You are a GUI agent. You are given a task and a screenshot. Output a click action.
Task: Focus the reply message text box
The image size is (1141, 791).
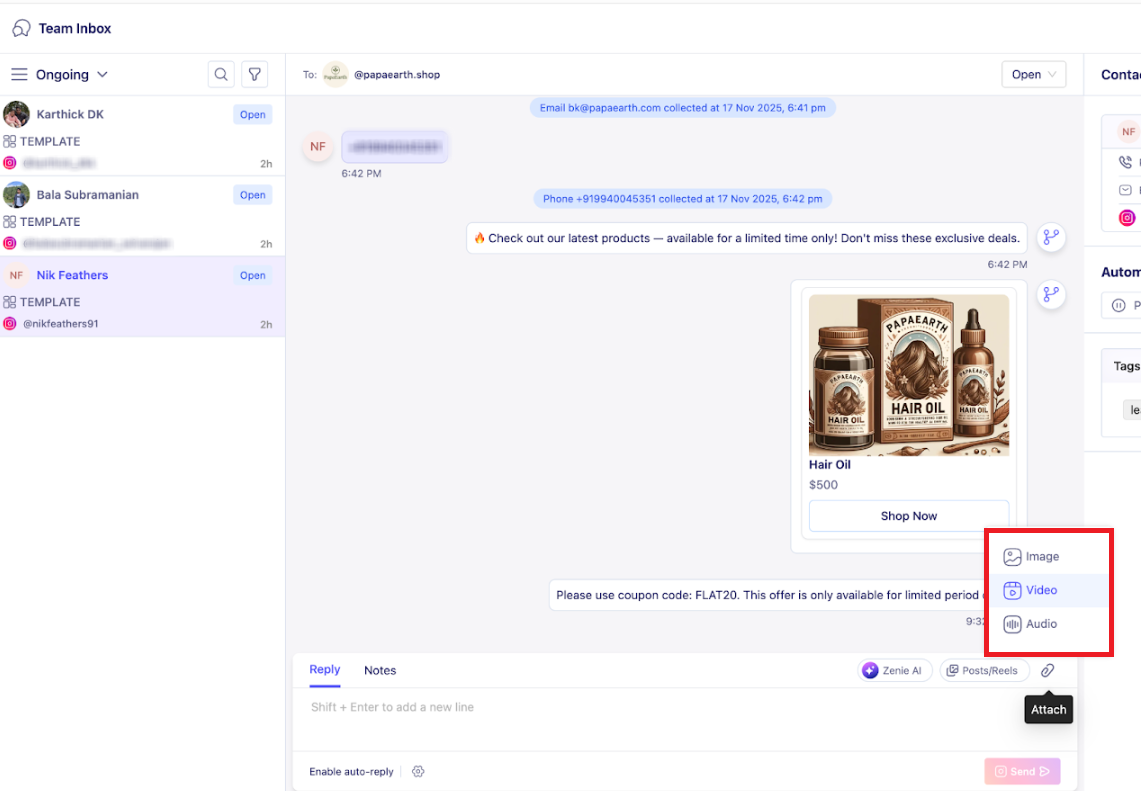tap(684, 719)
